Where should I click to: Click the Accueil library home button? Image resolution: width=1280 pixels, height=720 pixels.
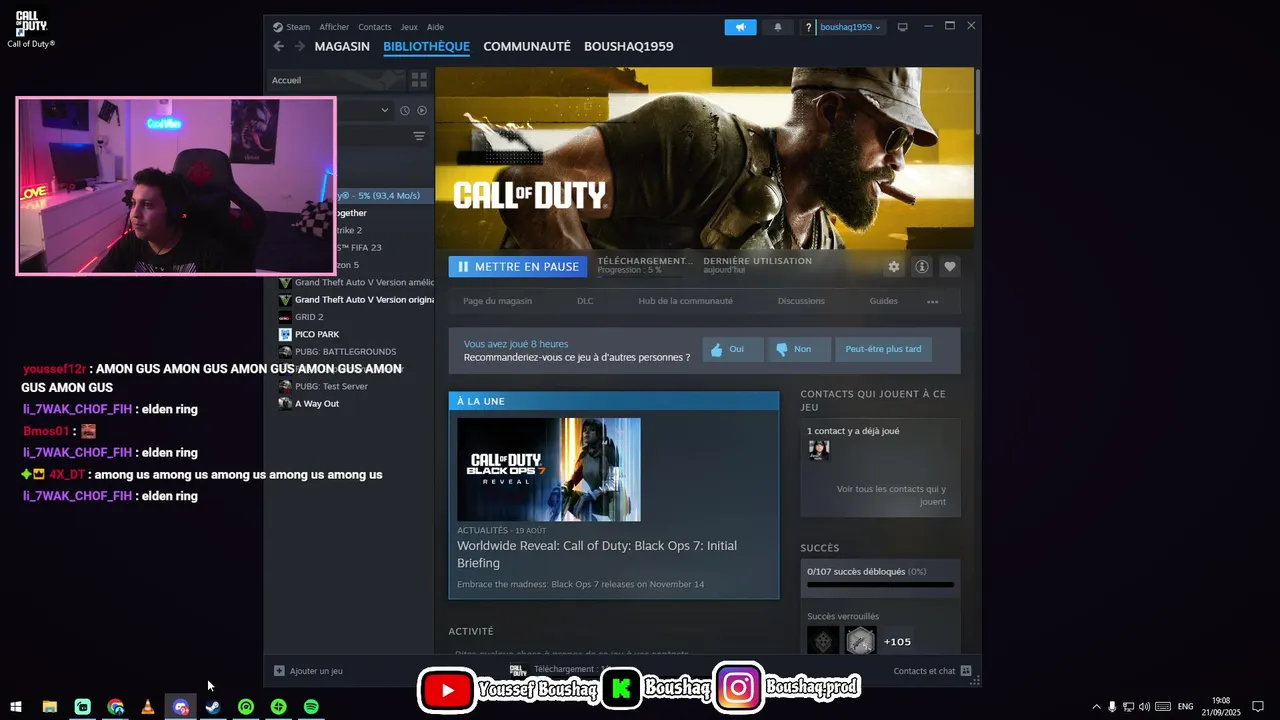[x=337, y=80]
